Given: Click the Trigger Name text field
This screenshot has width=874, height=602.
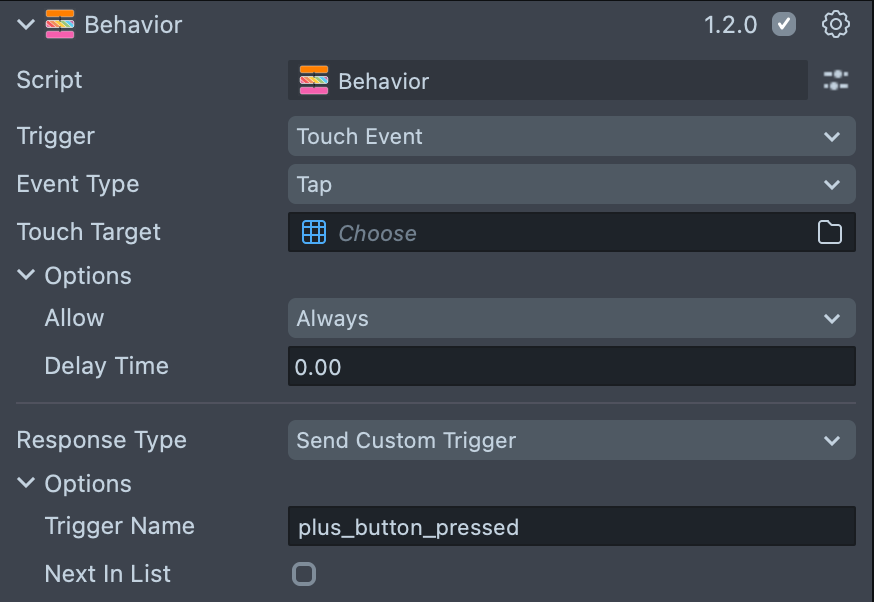Looking at the screenshot, I should 571,527.
